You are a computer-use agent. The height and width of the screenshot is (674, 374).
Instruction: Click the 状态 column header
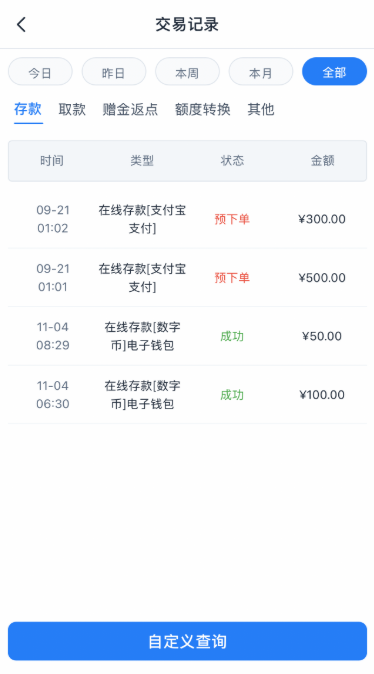232,161
